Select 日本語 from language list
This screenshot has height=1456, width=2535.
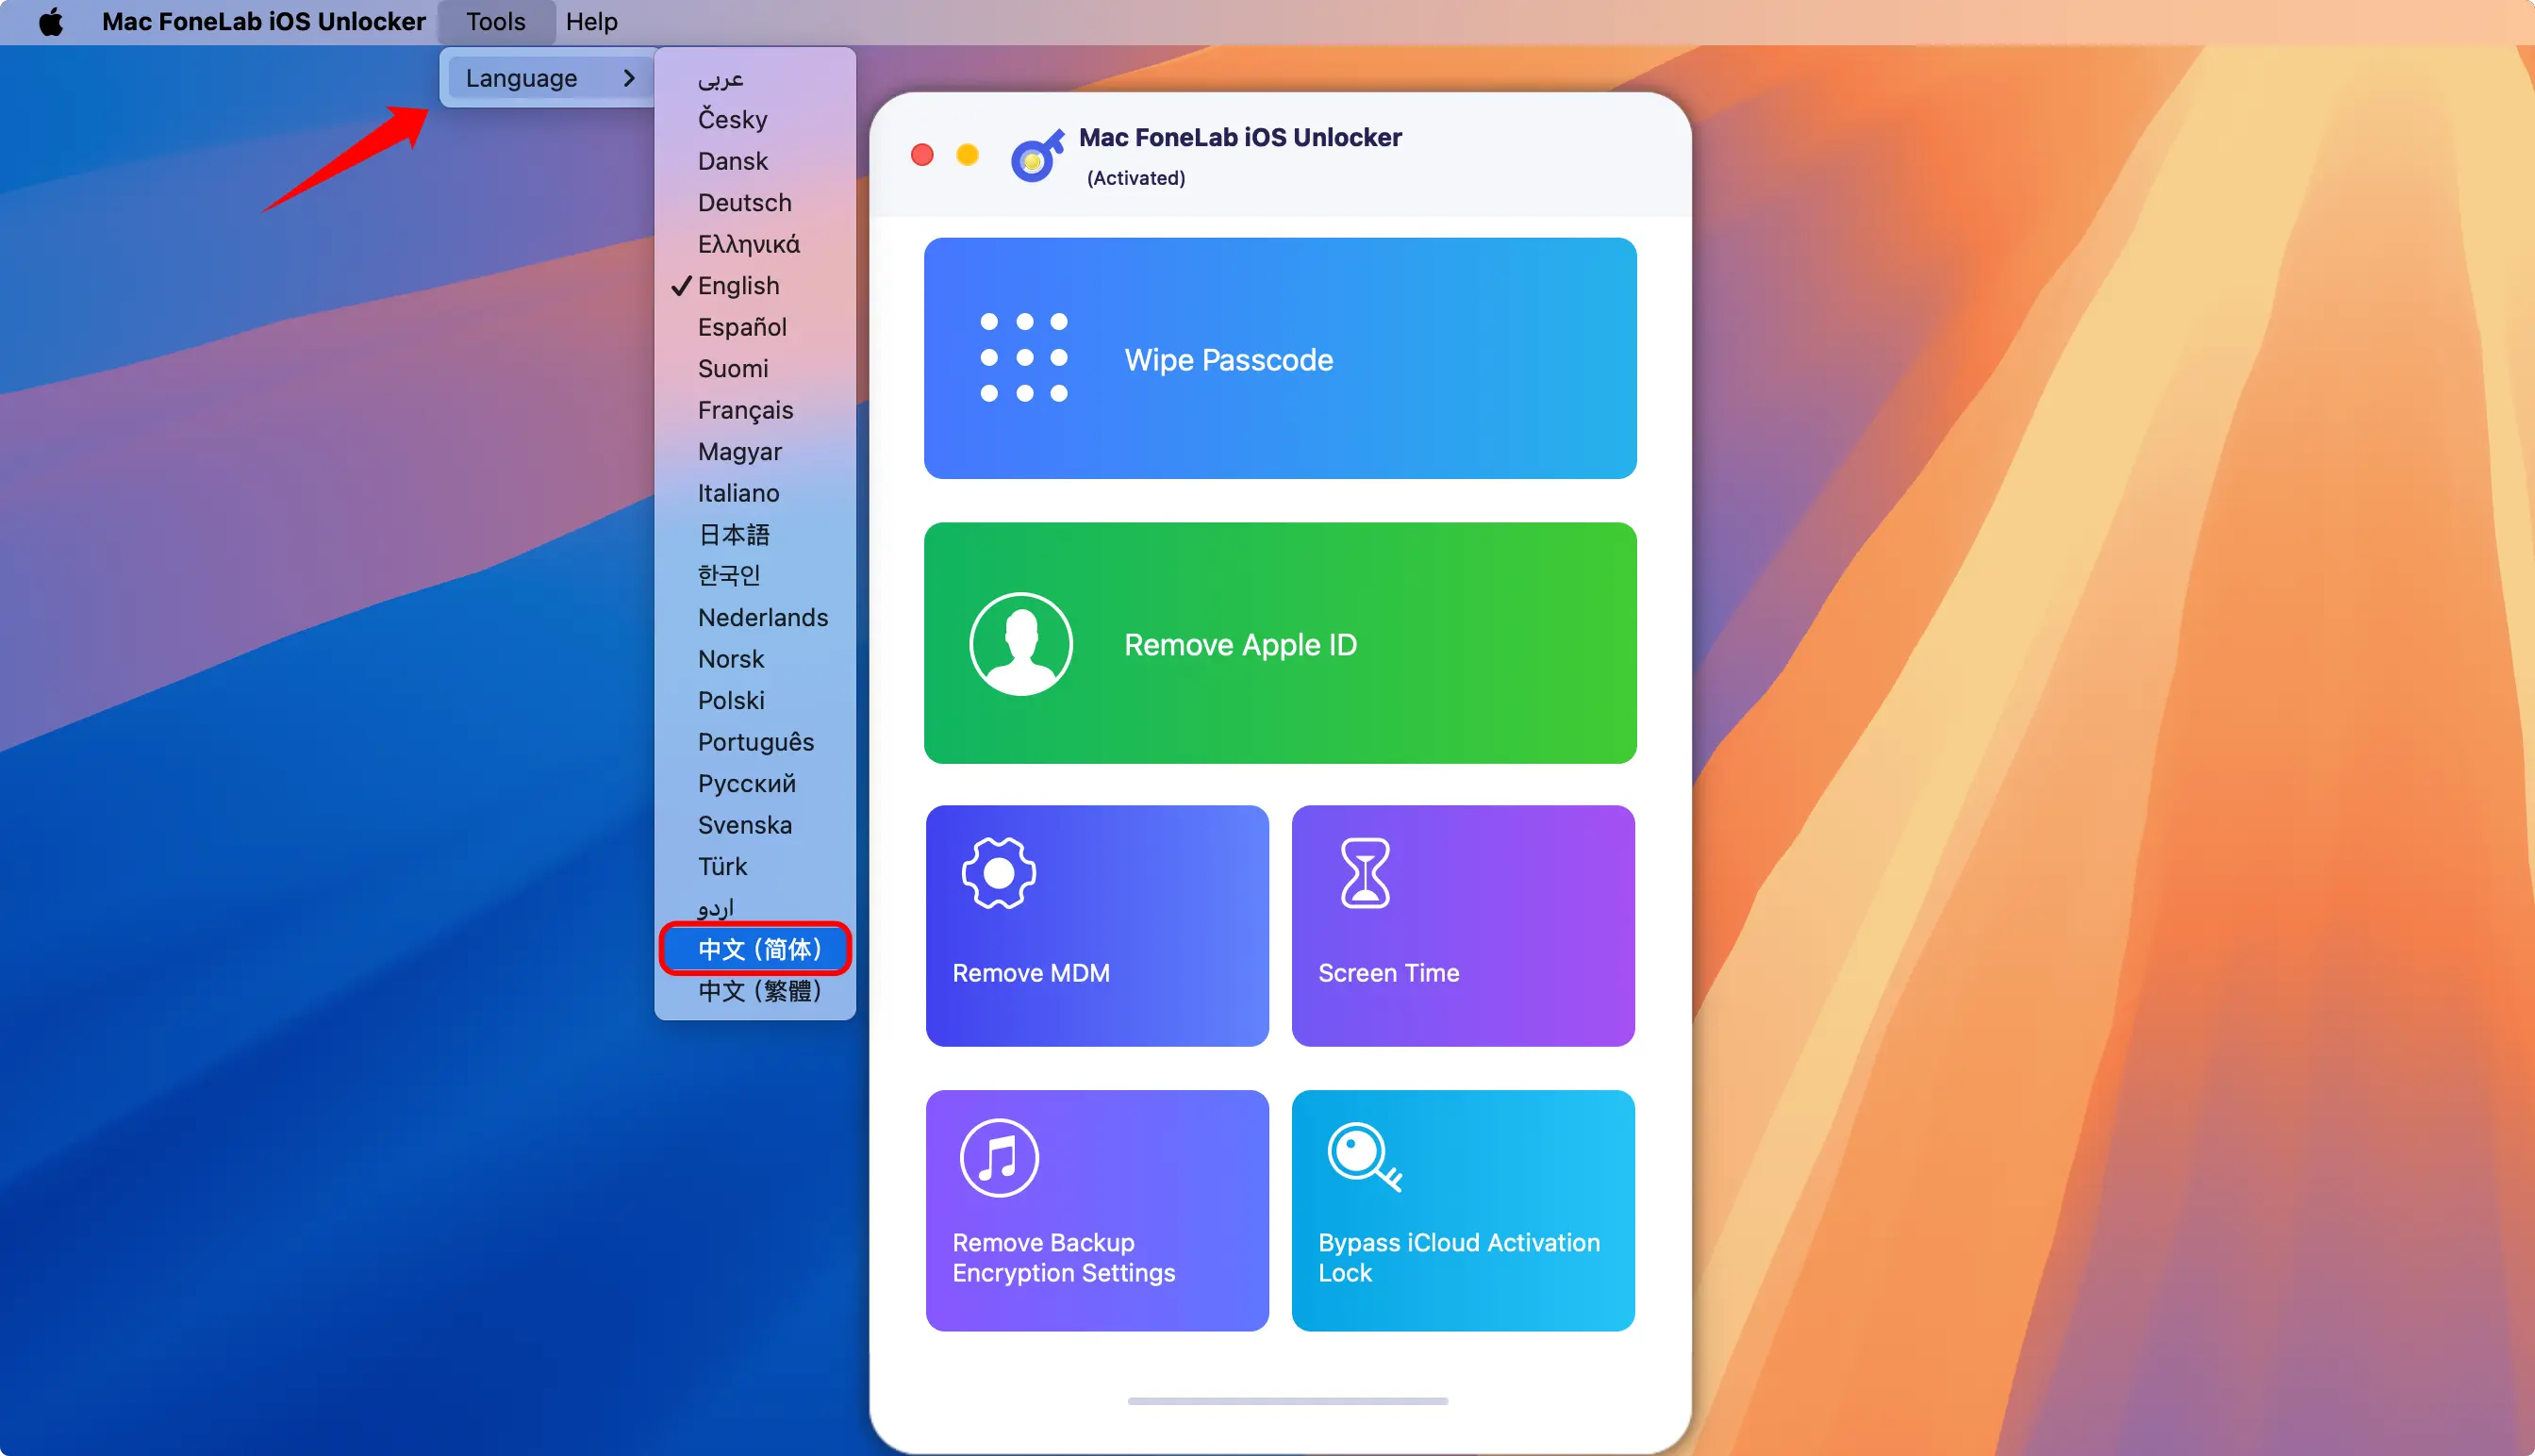coord(733,535)
